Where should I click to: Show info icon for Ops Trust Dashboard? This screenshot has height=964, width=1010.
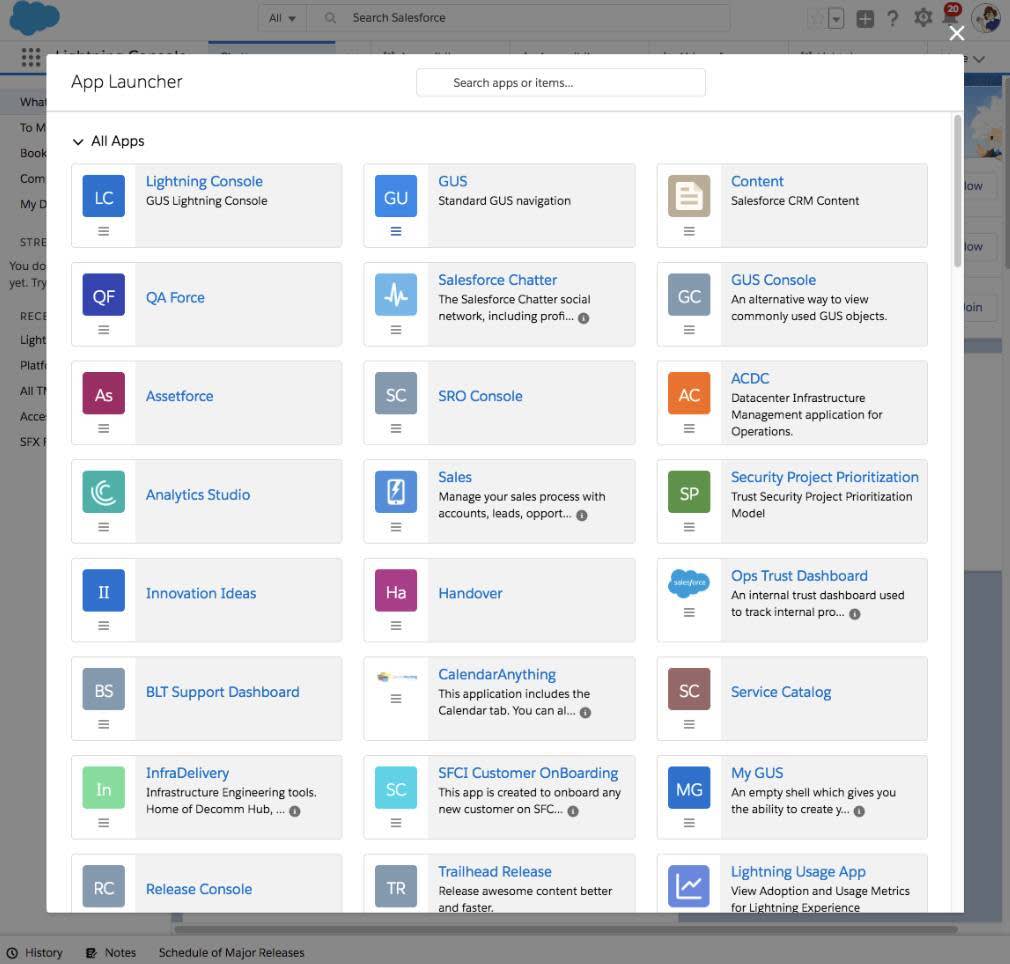click(855, 614)
